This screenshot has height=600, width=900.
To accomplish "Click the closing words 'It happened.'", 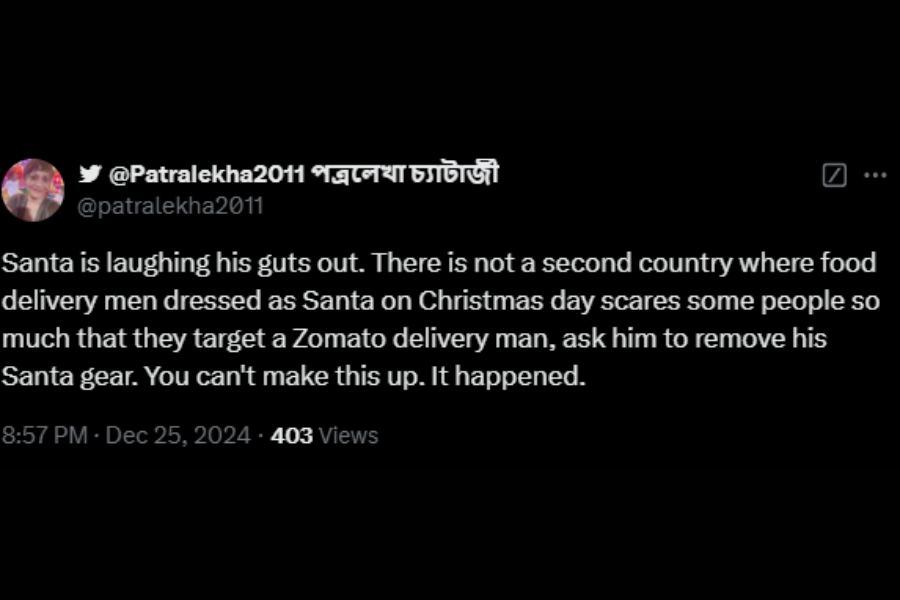I will point(508,376).
